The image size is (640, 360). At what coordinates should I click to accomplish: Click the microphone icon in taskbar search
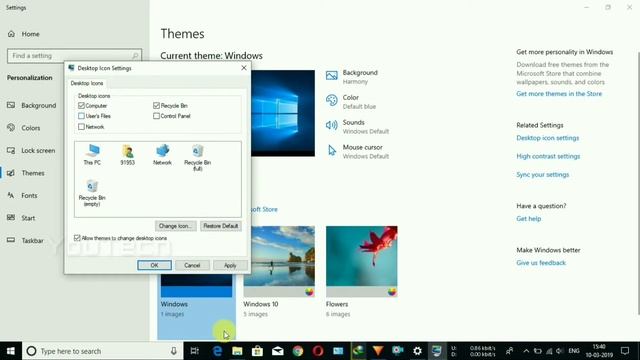(x=173, y=351)
